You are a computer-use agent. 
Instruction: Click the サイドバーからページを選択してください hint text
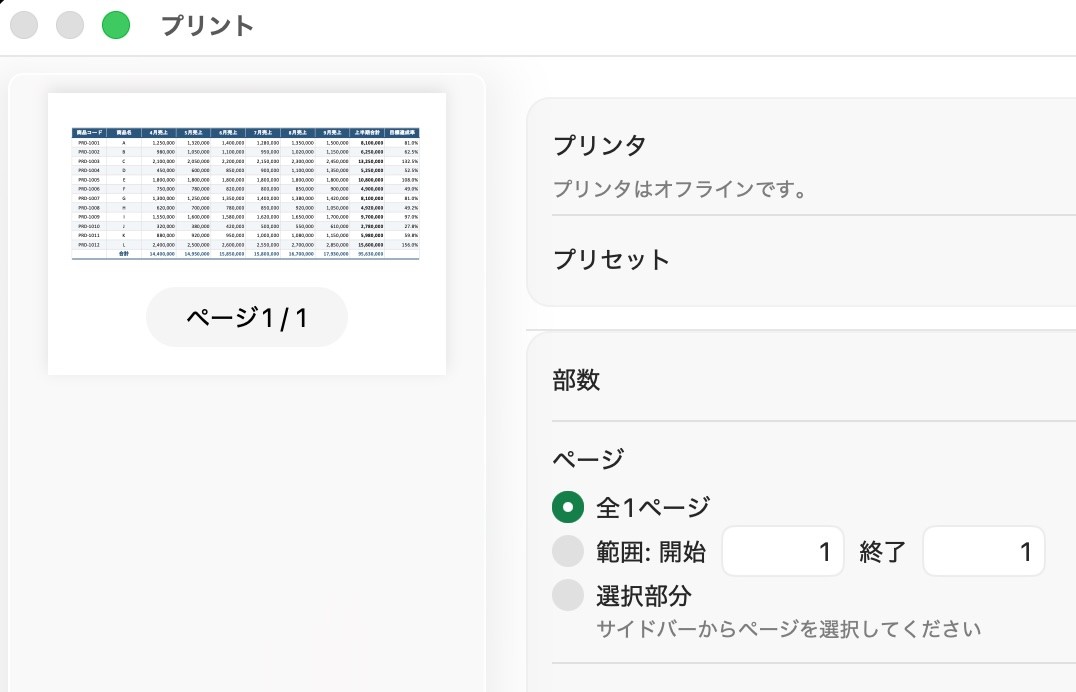click(x=788, y=629)
